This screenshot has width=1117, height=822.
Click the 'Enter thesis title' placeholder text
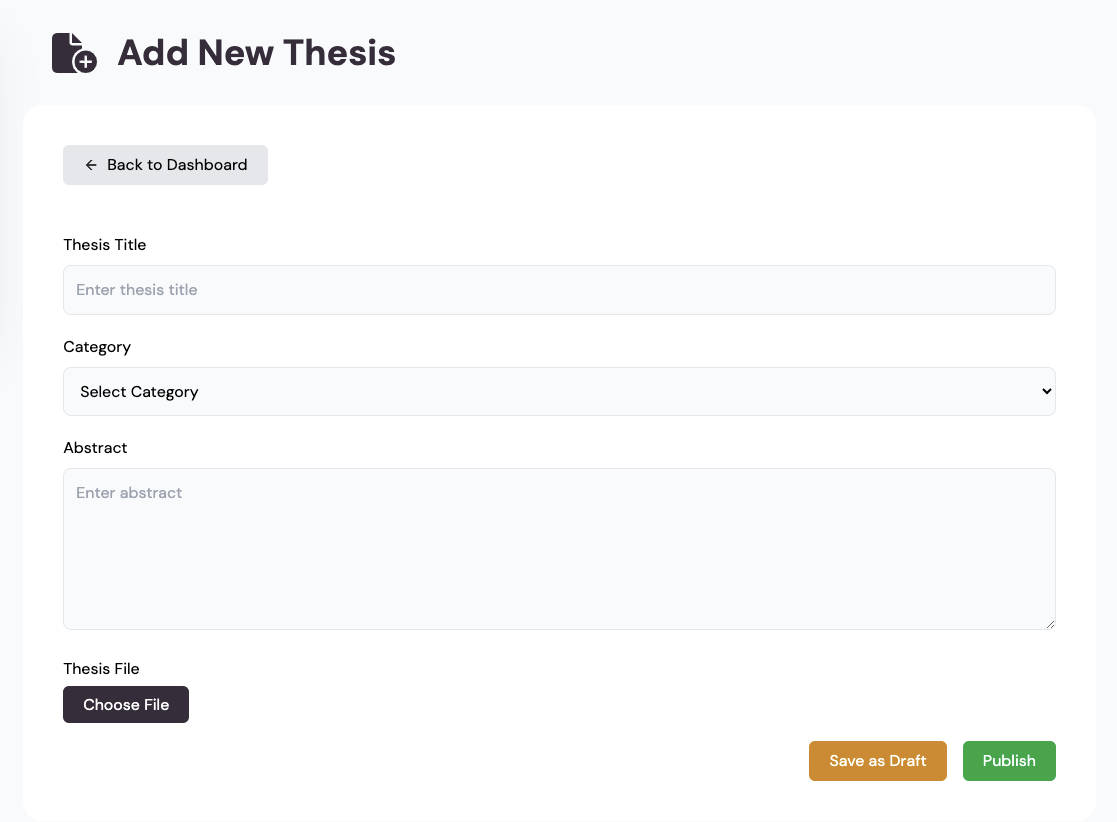tap(137, 290)
